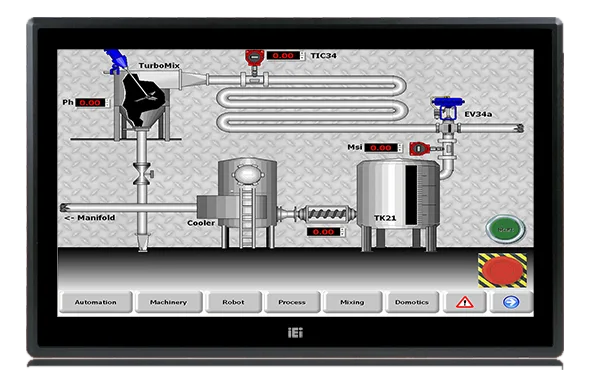Screen dimensions: 590x387
Task: Edit the Ph value field
Action: [x=90, y=103]
